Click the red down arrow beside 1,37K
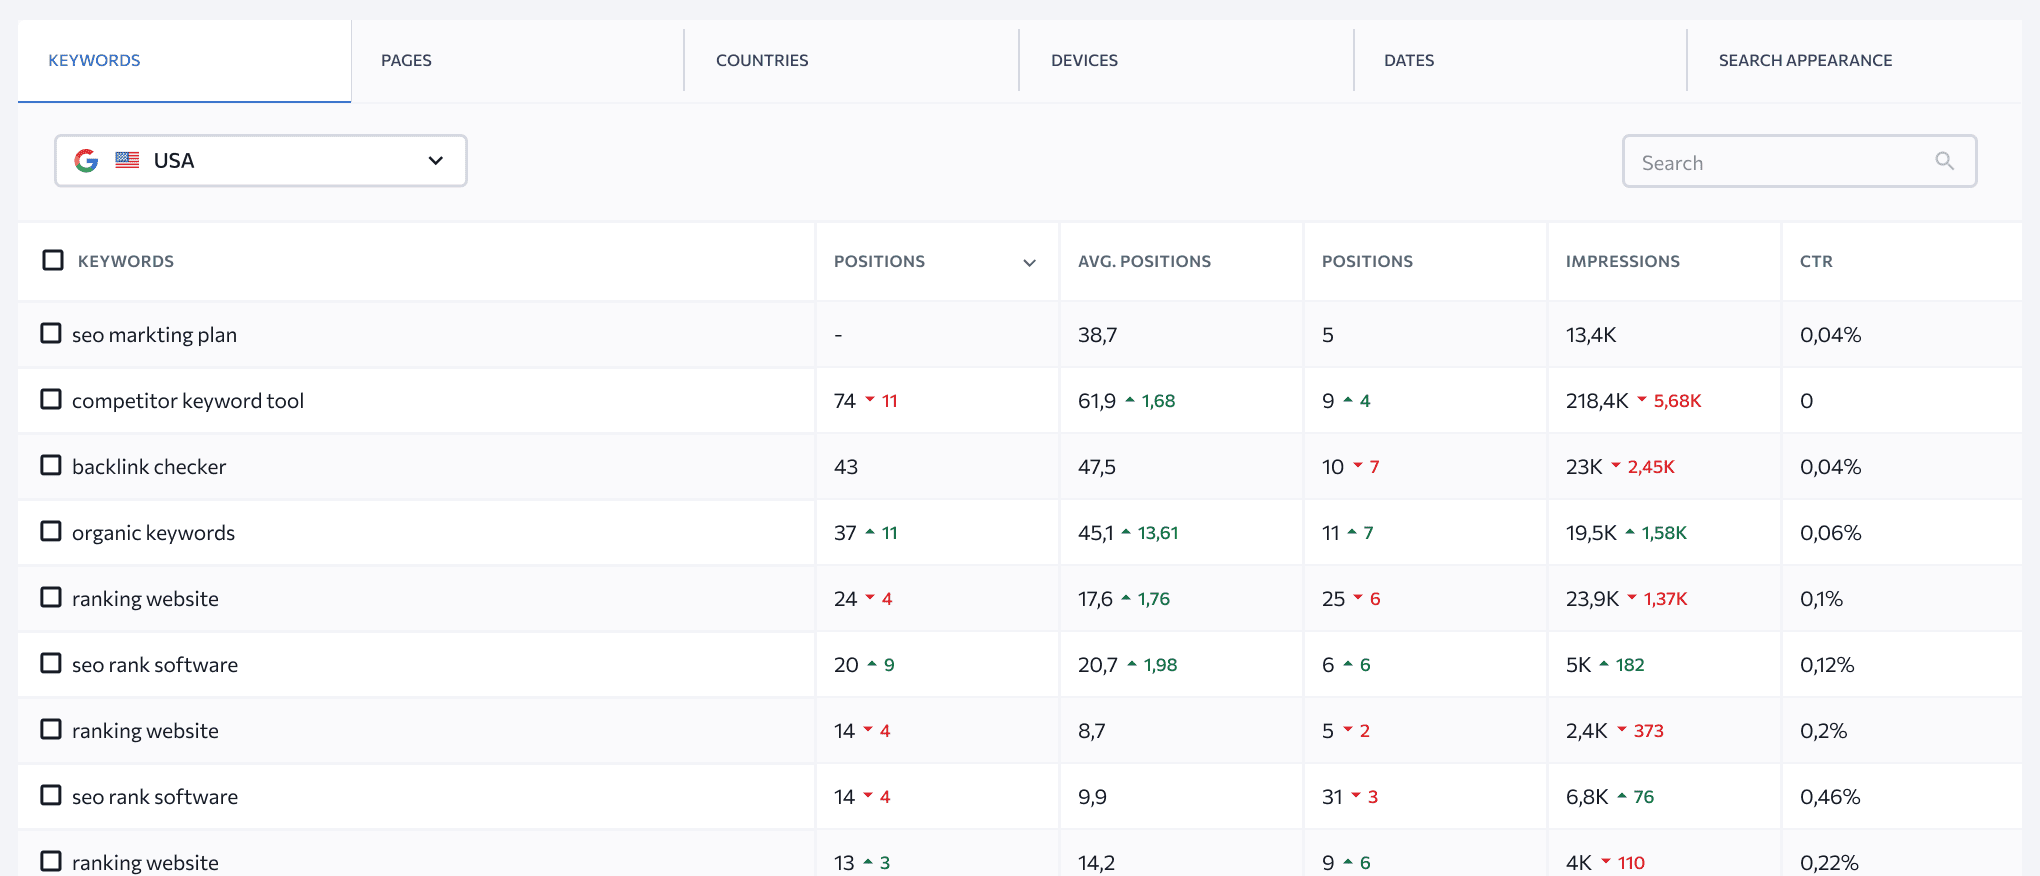This screenshot has width=2040, height=876. pos(1632,598)
